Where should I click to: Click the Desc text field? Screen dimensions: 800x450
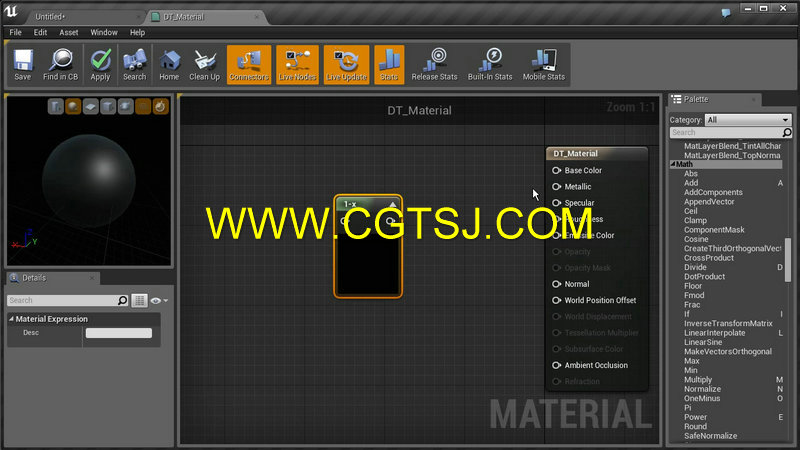(119, 333)
